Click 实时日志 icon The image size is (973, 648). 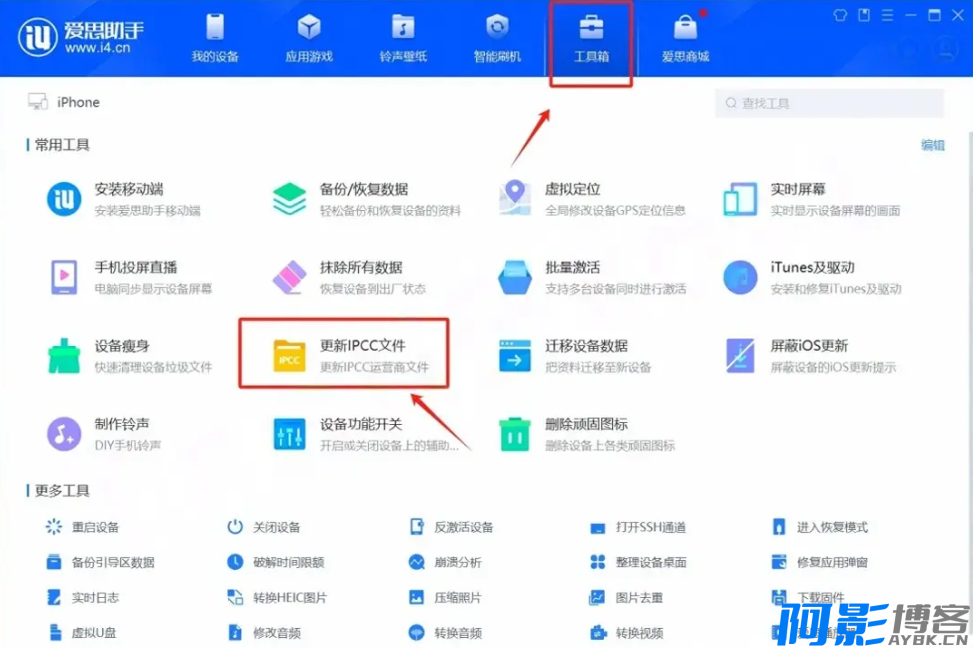click(54, 598)
